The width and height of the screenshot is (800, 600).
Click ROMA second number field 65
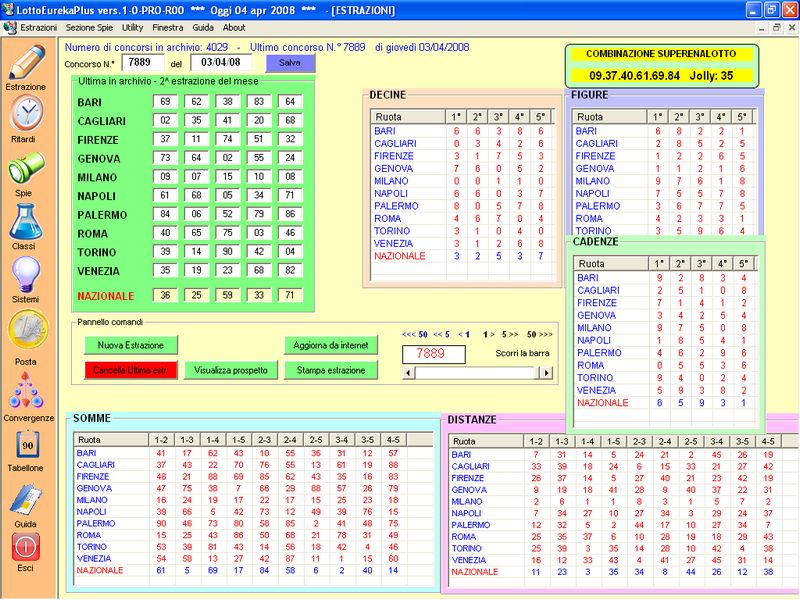[196, 233]
